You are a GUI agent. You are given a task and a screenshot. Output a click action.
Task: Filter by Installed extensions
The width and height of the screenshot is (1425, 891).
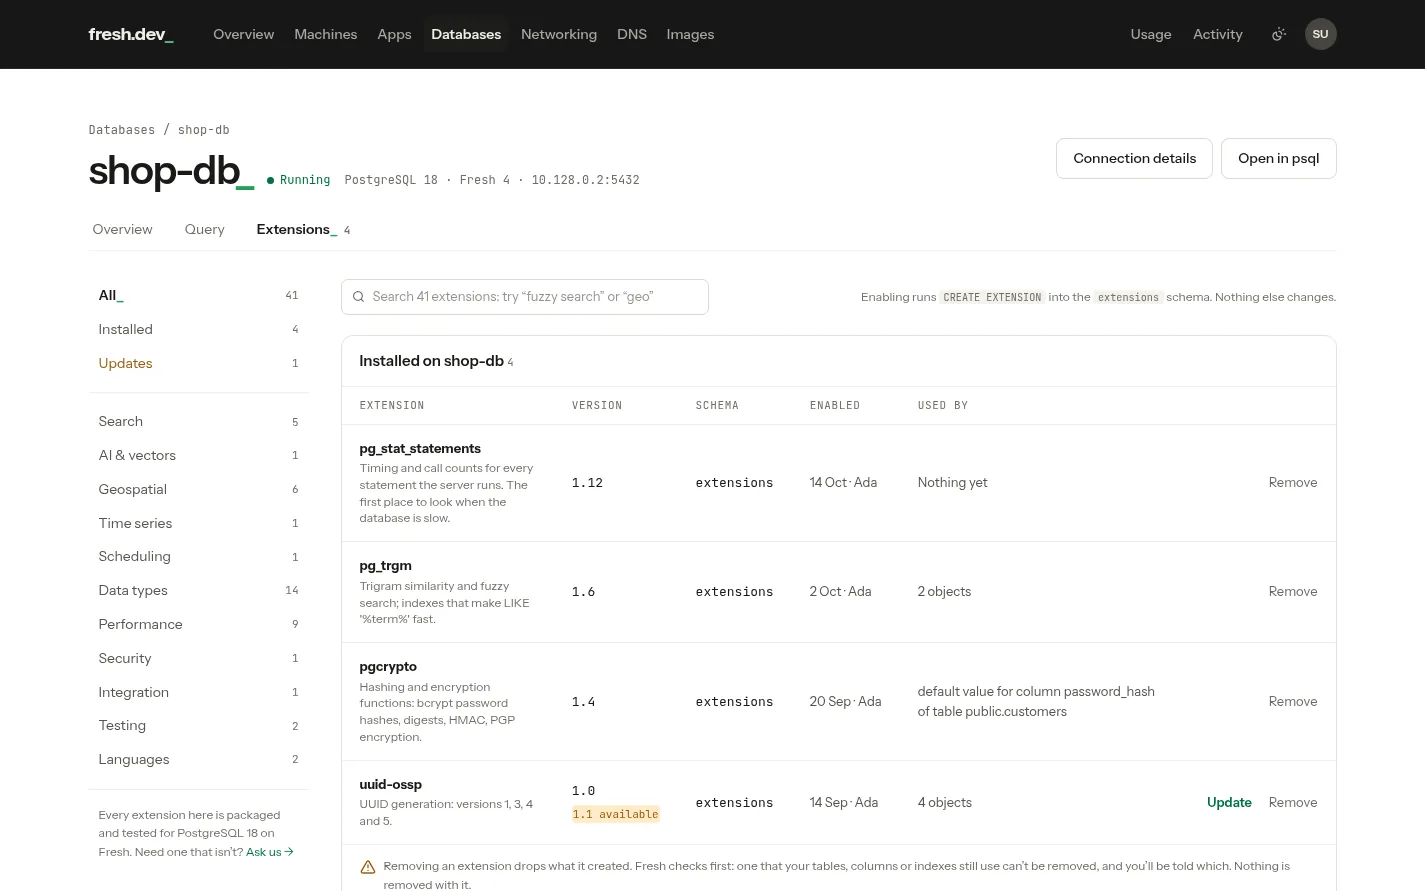click(198, 329)
